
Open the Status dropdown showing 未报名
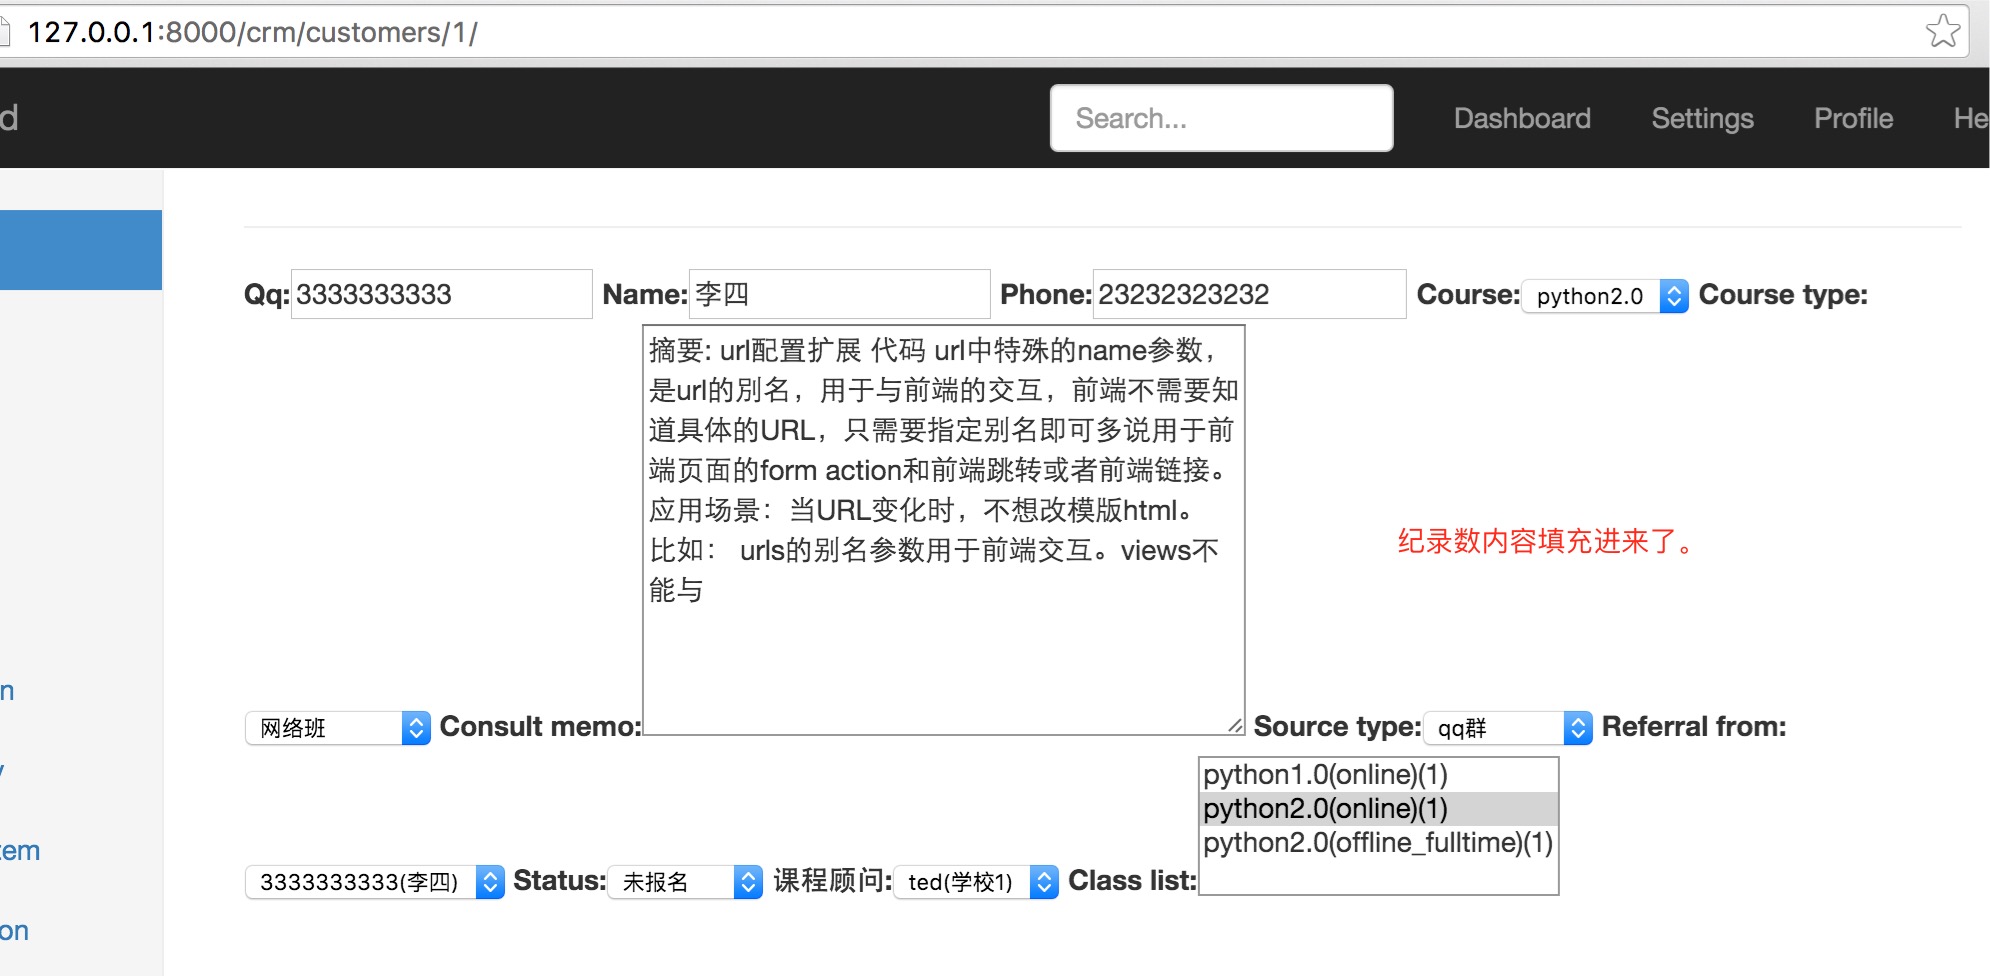(685, 882)
